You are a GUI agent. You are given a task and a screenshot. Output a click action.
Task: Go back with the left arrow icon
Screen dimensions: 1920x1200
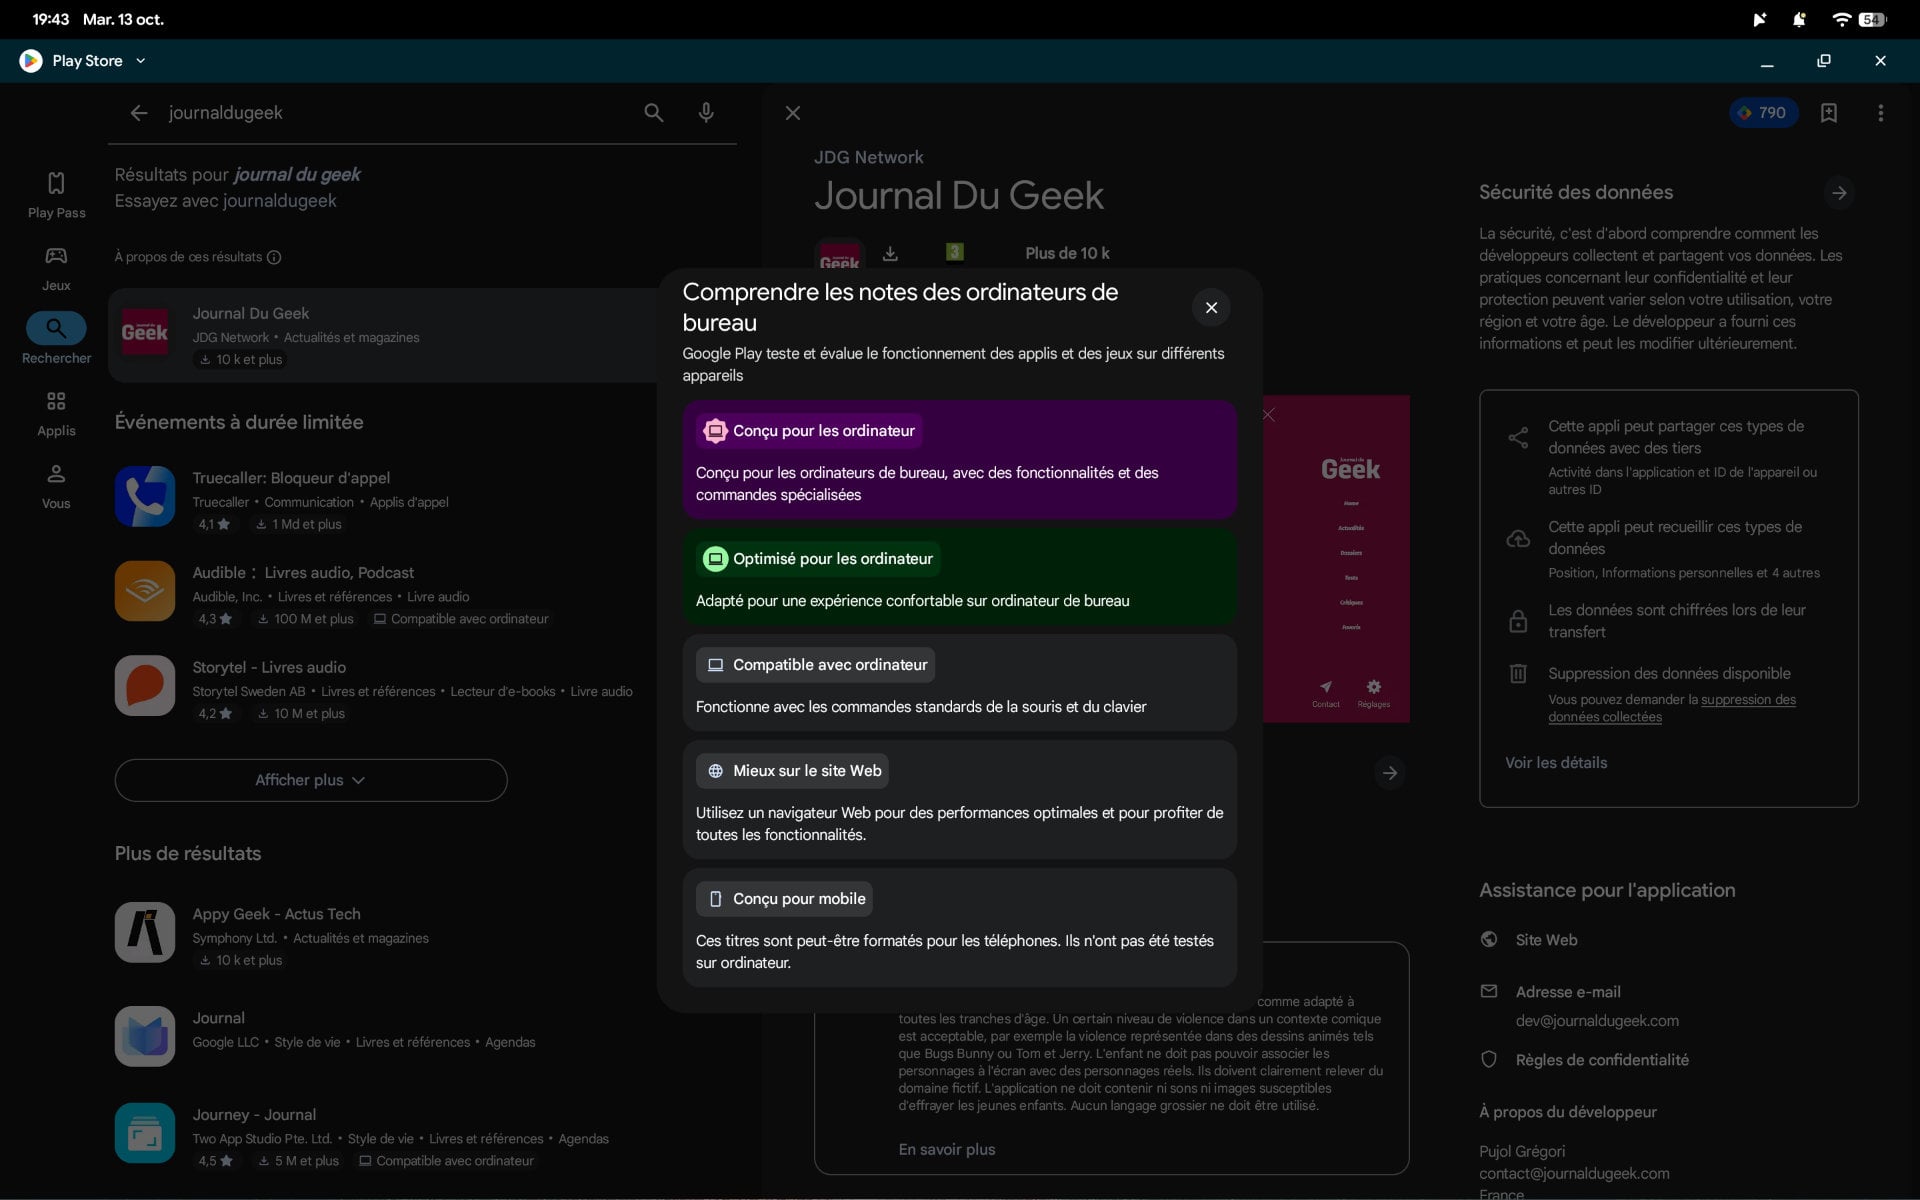click(x=139, y=113)
